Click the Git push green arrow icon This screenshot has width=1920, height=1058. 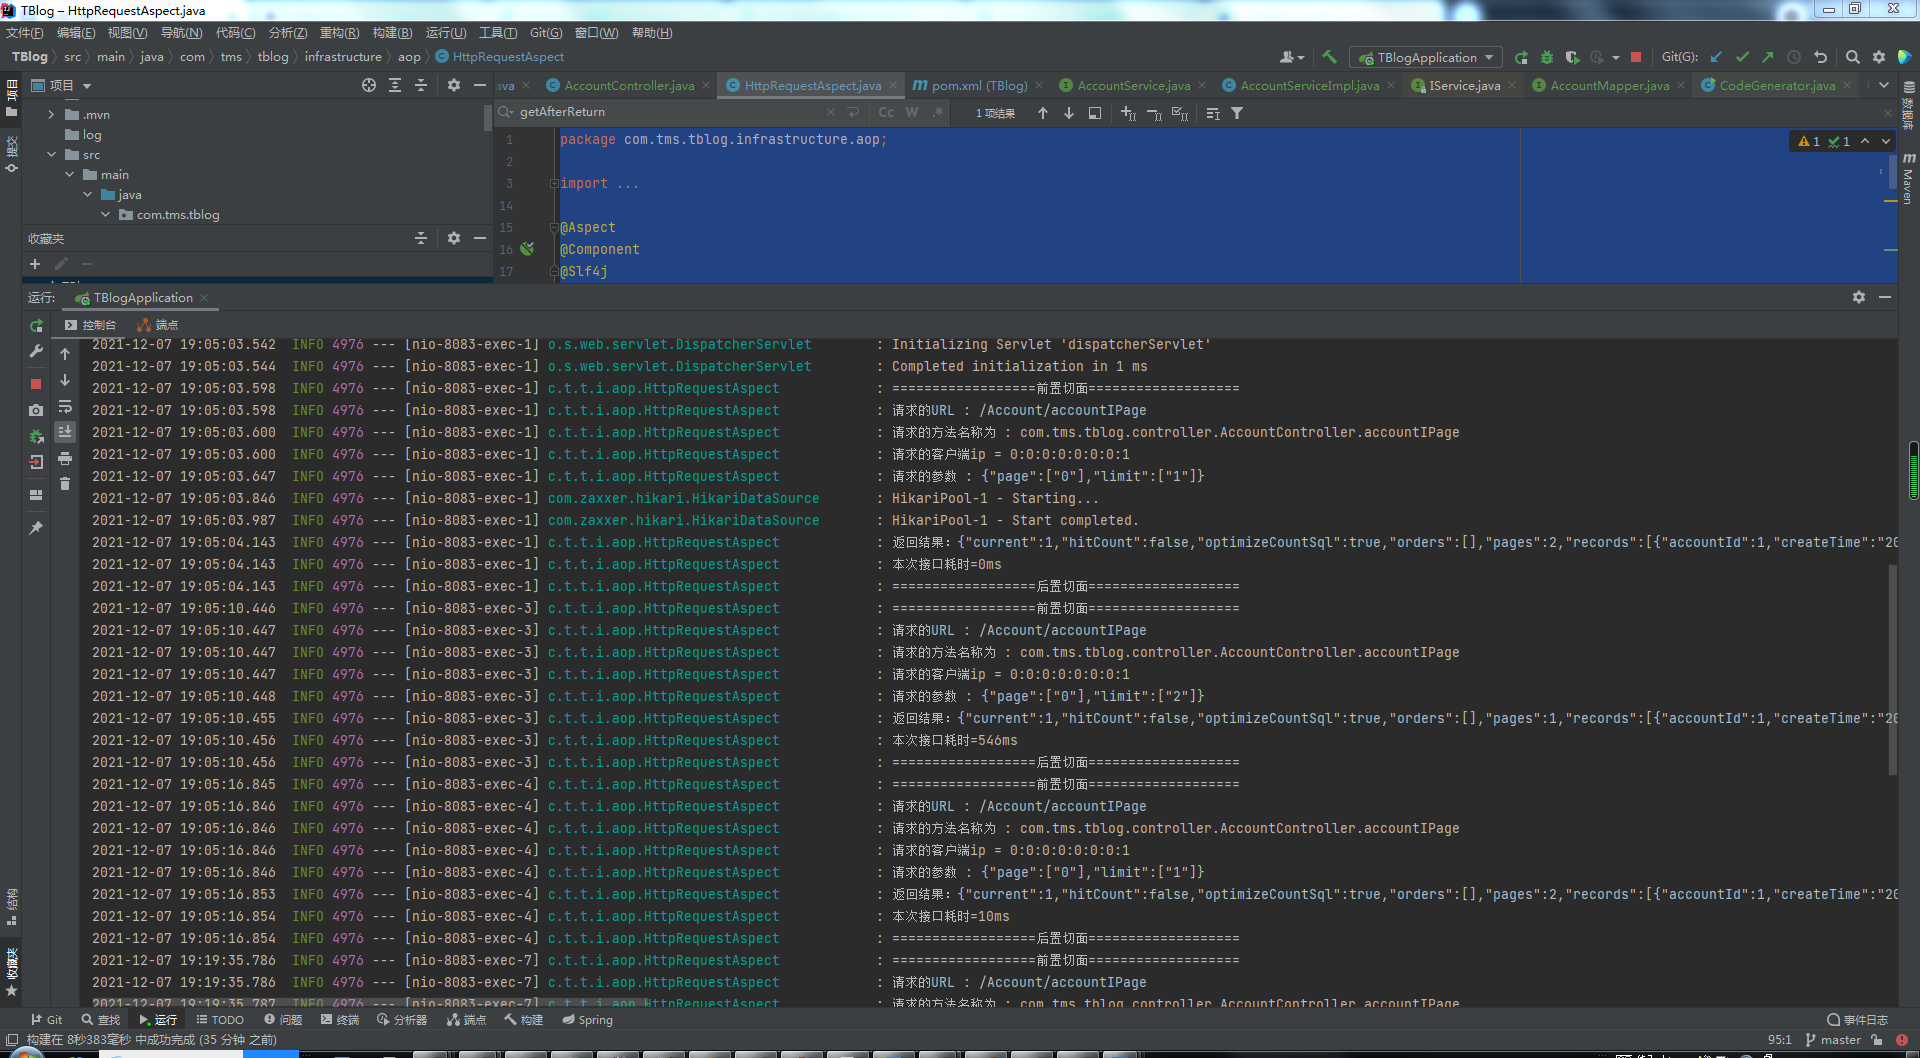coord(1768,57)
